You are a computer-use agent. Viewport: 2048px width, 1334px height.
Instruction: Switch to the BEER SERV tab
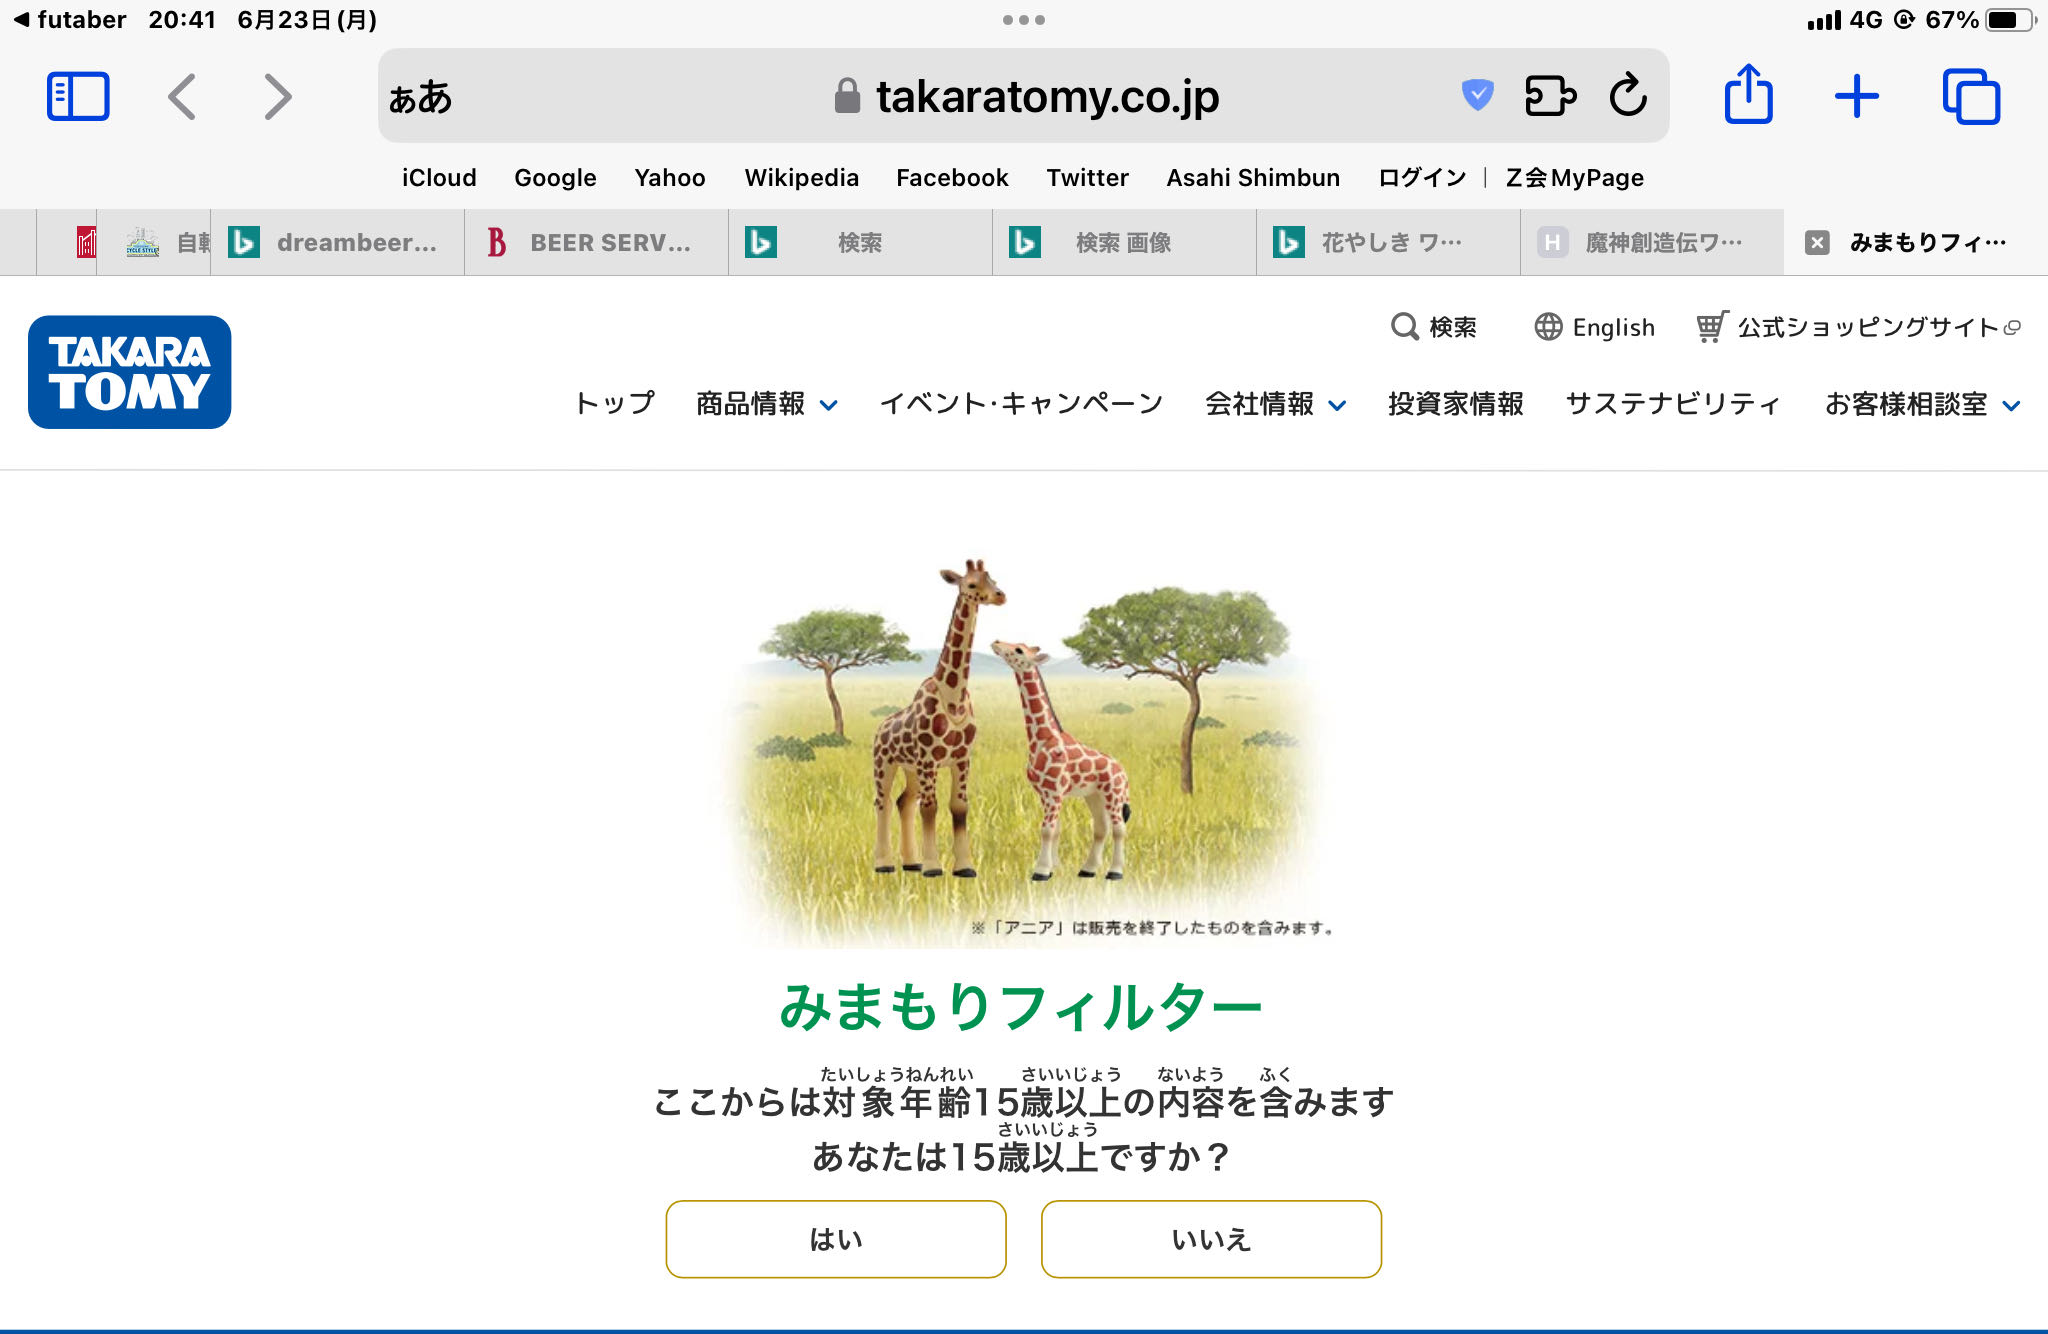click(x=596, y=243)
